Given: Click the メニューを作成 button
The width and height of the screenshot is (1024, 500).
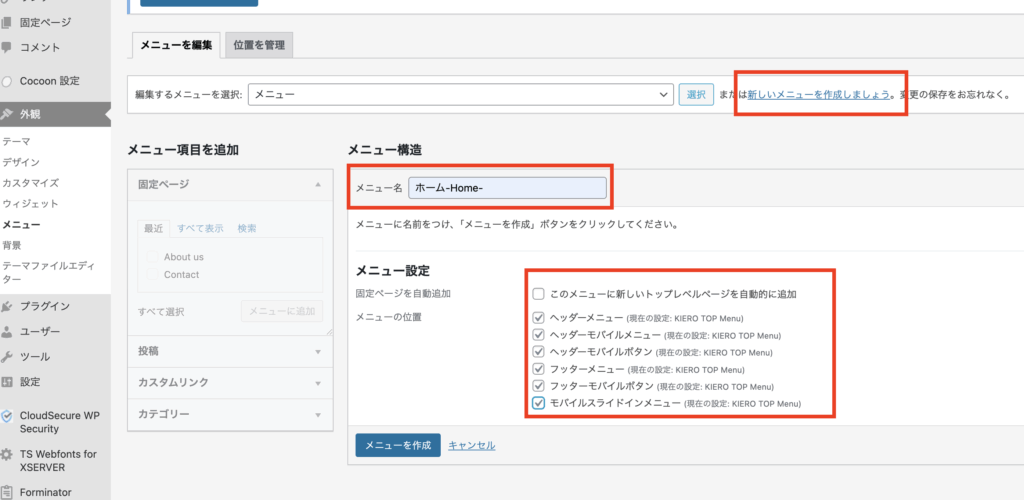Looking at the screenshot, I should point(397,445).
